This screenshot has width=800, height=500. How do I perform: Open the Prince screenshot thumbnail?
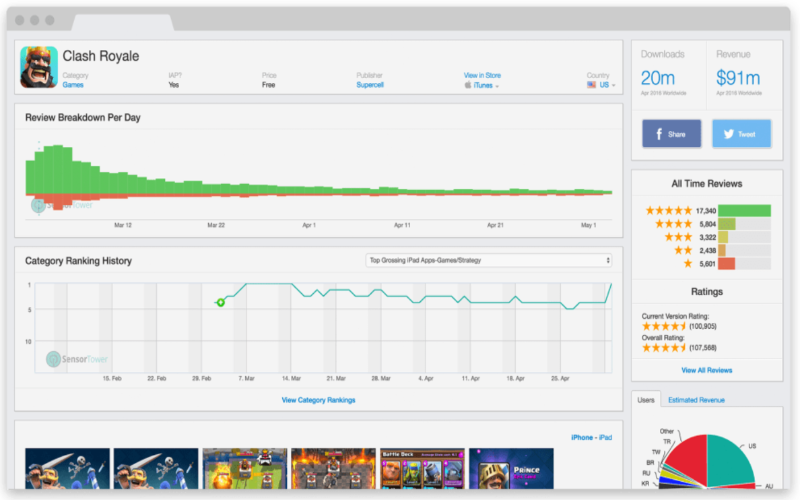pyautogui.click(x=511, y=468)
